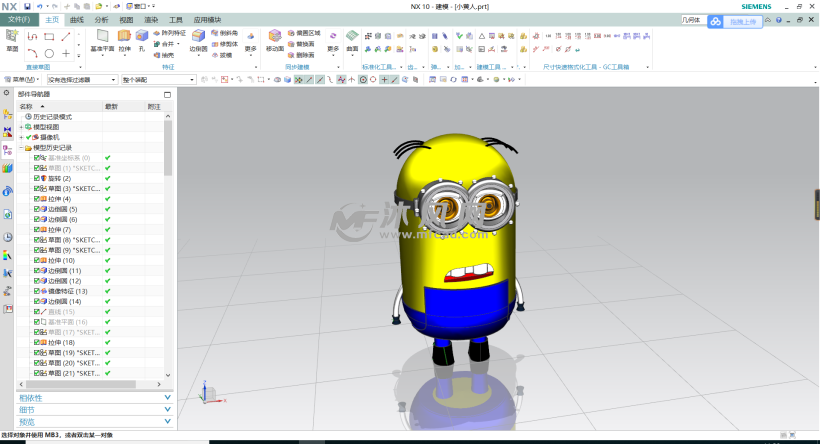Click the Undo arrow icon
Image resolution: width=820 pixels, height=444 pixels.
39,6
